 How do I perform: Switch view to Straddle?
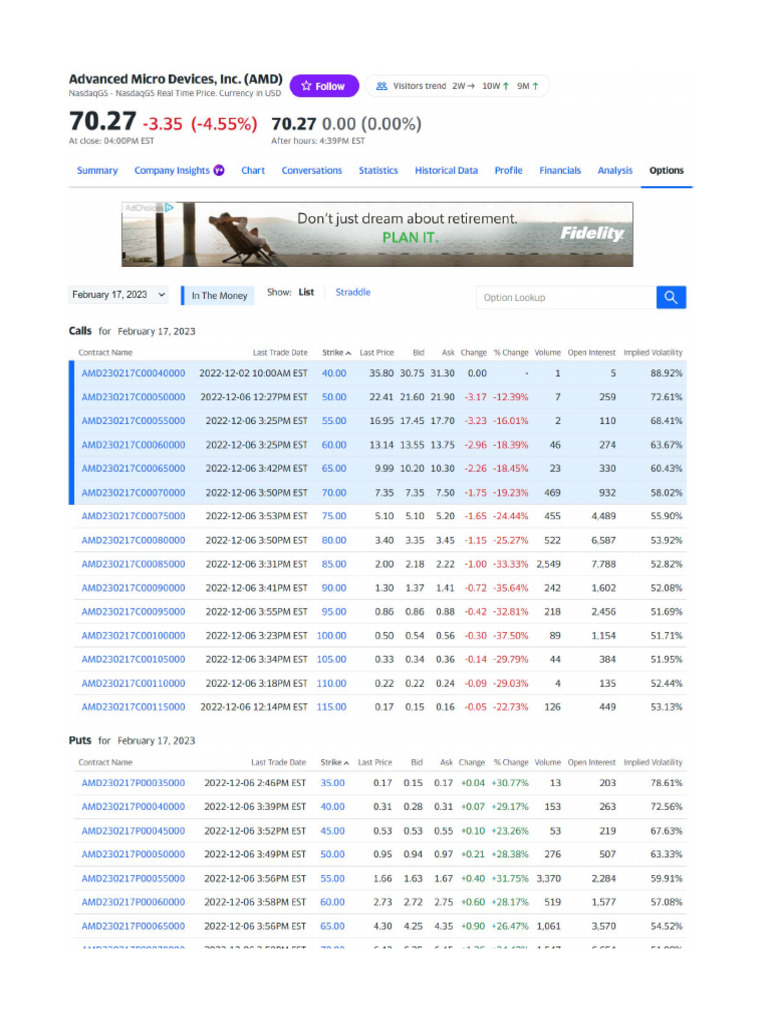point(353,293)
